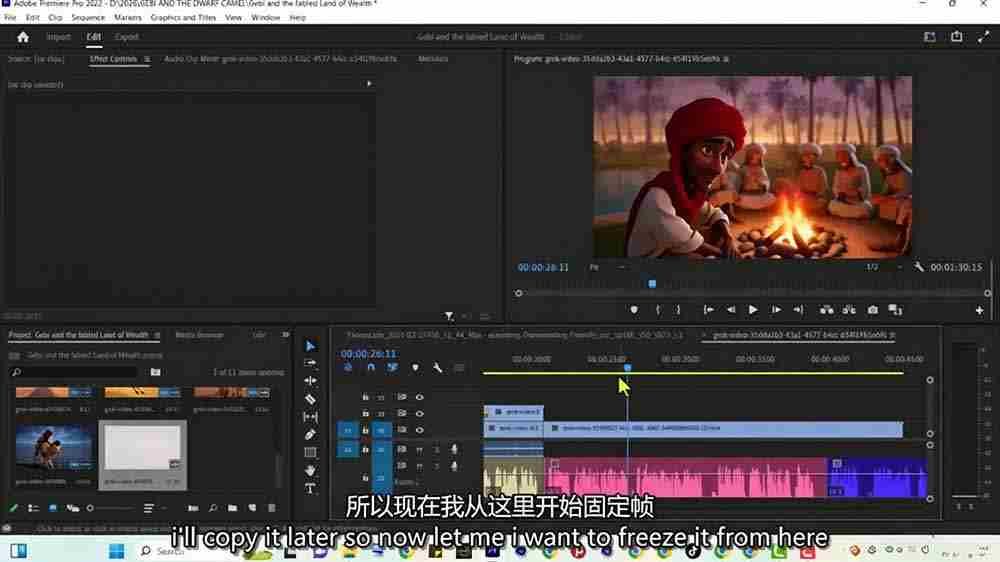Click the Lift button
The image size is (1000, 562).
(827, 310)
